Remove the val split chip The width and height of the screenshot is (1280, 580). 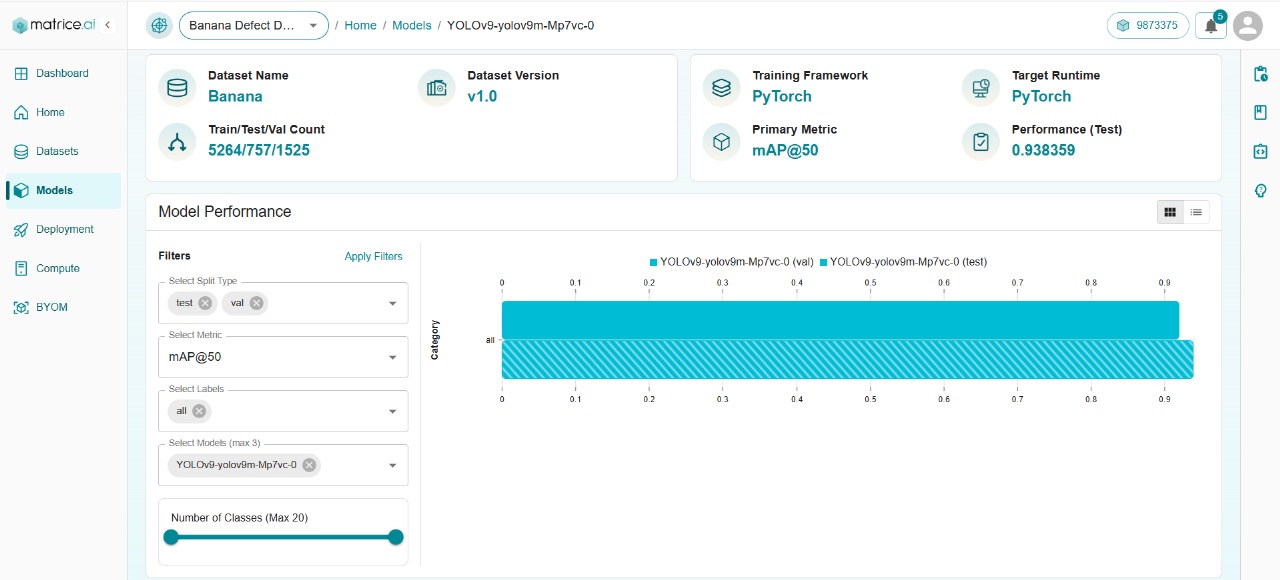pyautogui.click(x=257, y=303)
